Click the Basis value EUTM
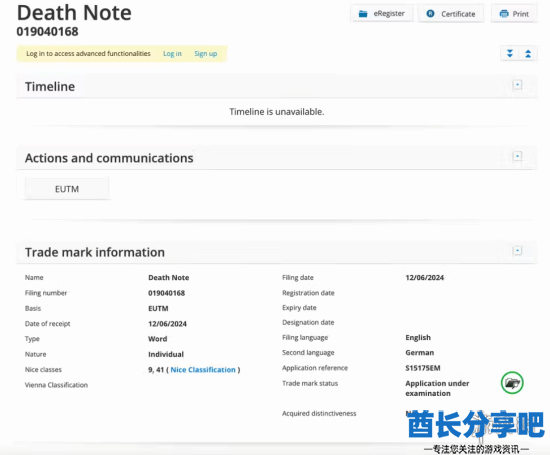The height and width of the screenshot is (455, 550). click(158, 308)
